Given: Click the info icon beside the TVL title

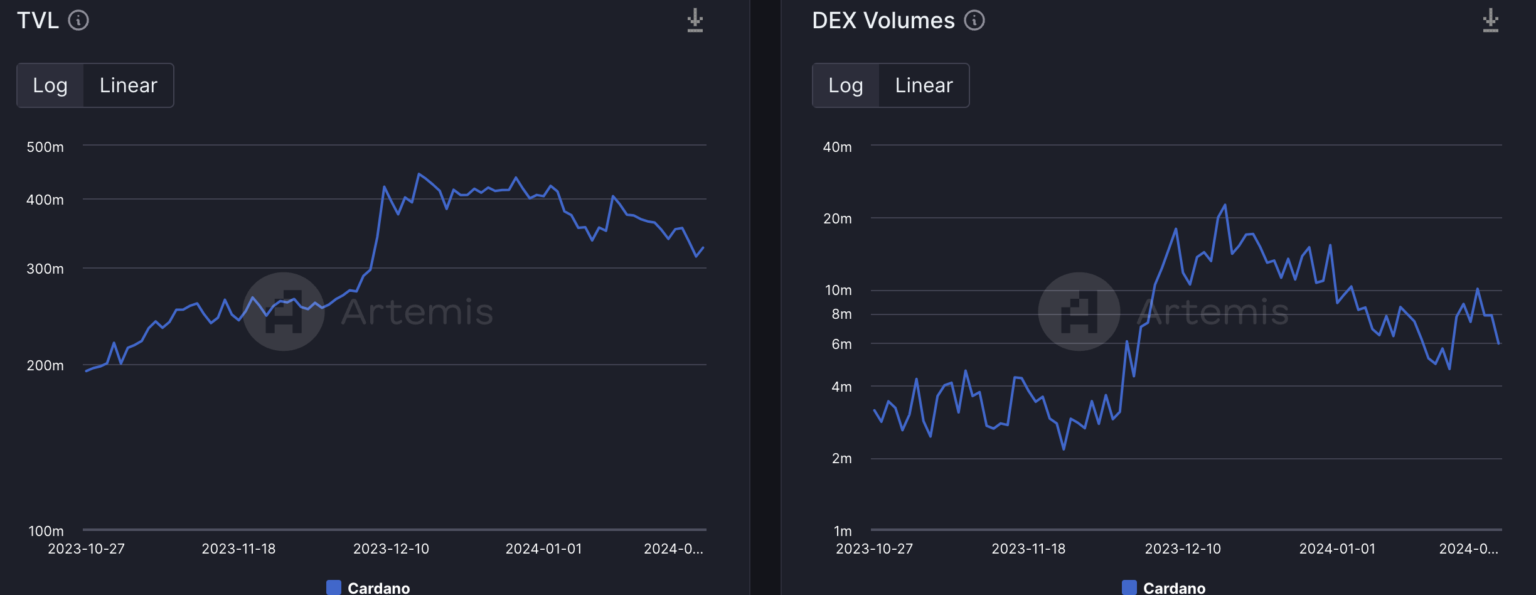Looking at the screenshot, I should 79,20.
